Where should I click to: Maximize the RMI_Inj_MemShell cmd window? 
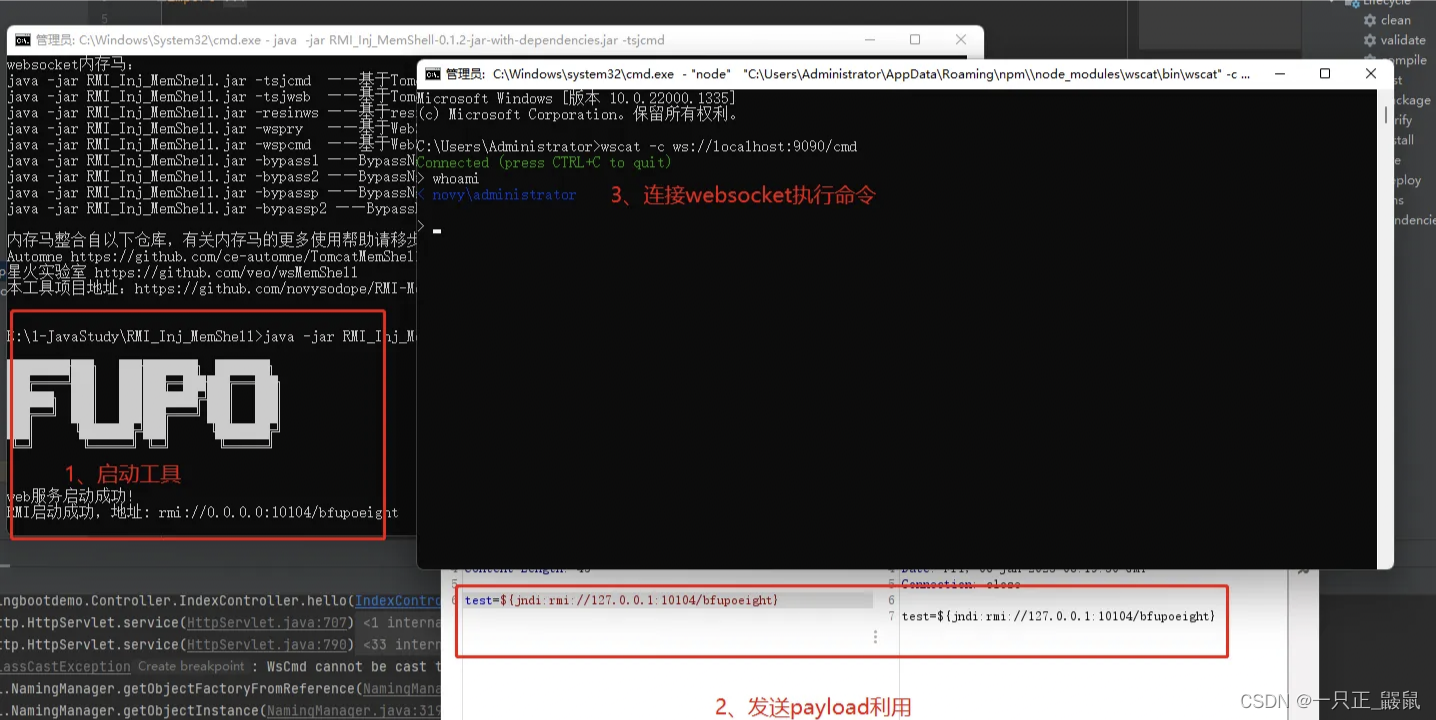click(x=915, y=40)
